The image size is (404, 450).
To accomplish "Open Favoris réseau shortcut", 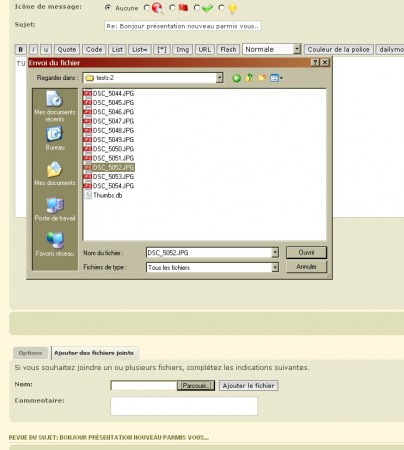I will pos(55,244).
